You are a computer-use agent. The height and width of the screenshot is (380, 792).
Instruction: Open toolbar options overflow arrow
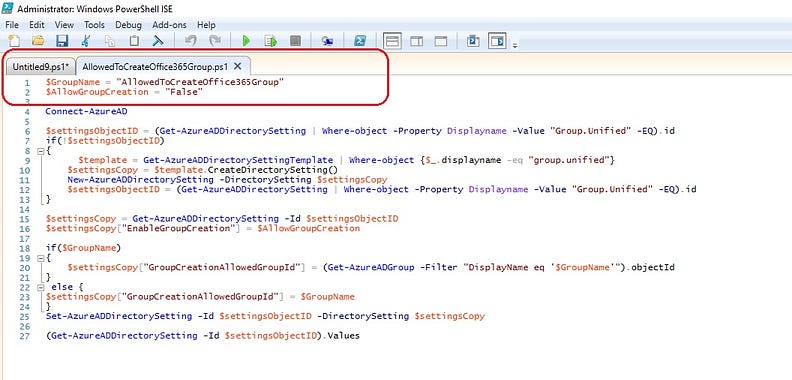(515, 45)
